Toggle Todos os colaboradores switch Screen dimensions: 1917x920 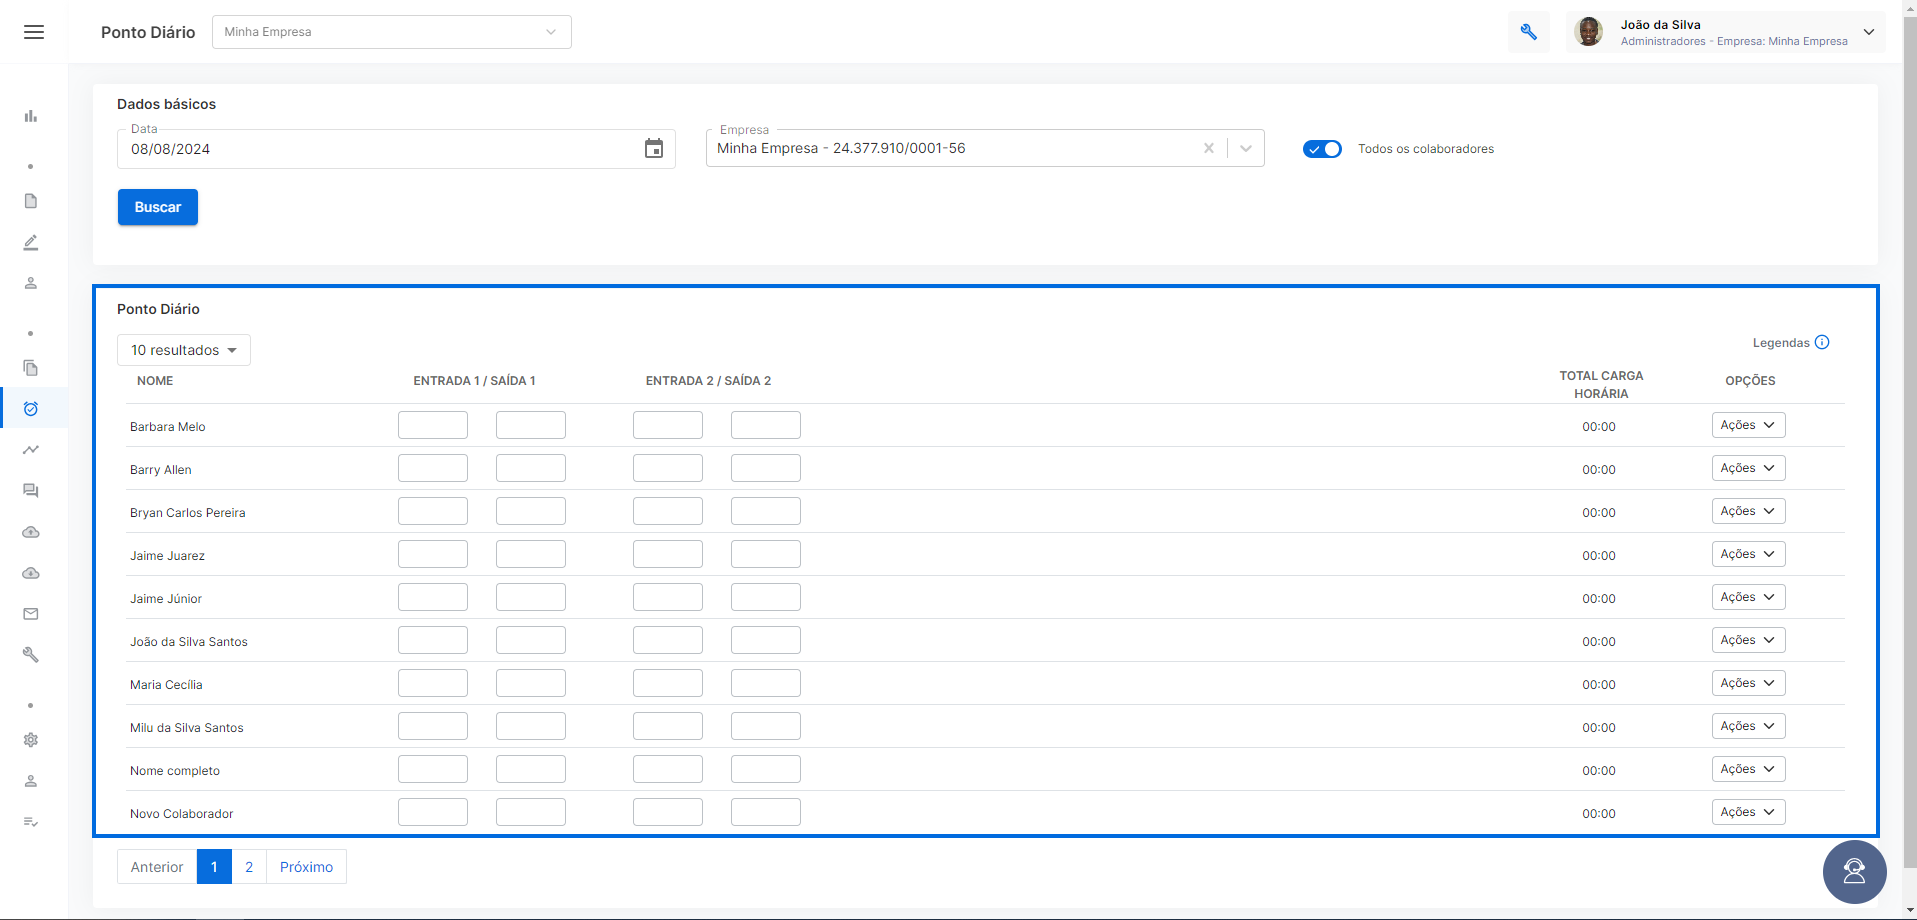click(x=1322, y=149)
